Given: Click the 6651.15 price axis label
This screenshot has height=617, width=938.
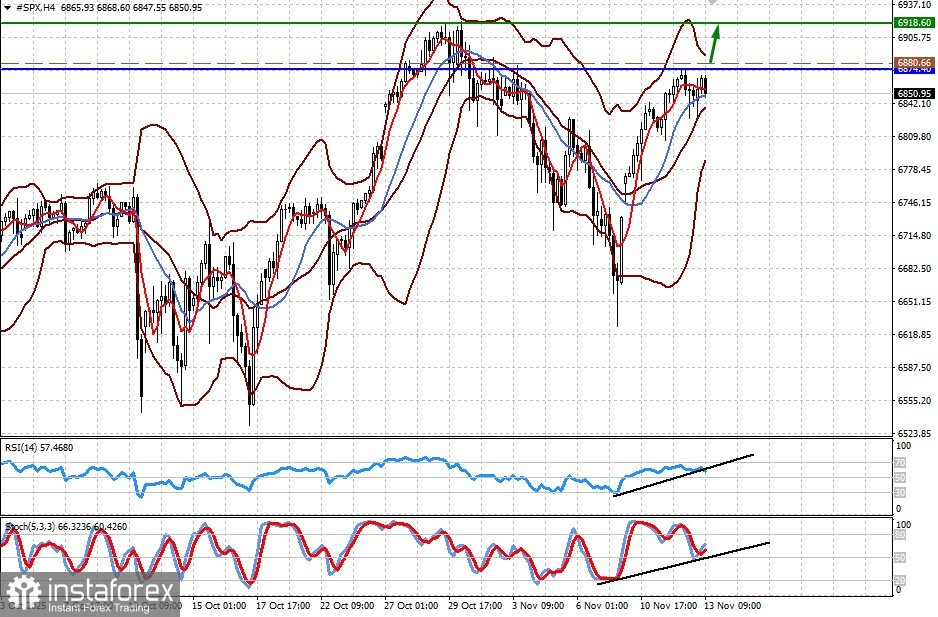Looking at the screenshot, I should pos(914,302).
